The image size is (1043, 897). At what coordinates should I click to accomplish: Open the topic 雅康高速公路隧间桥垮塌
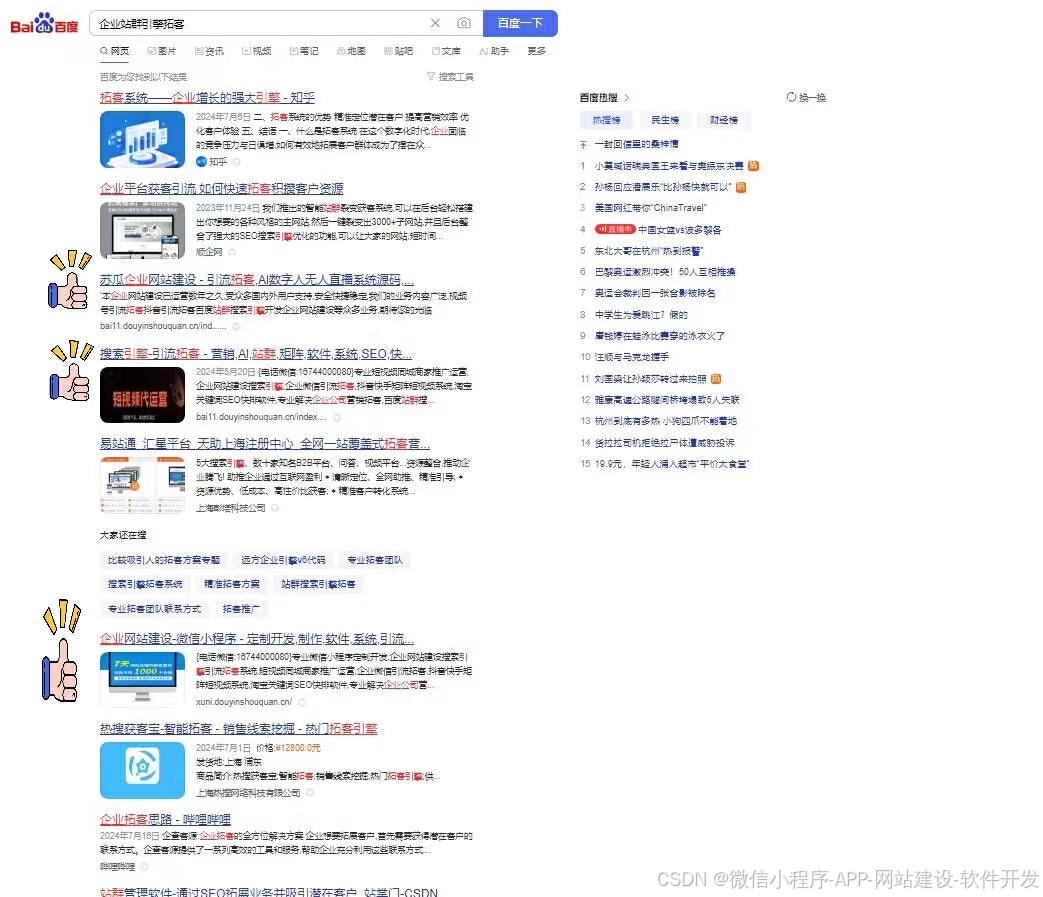667,400
